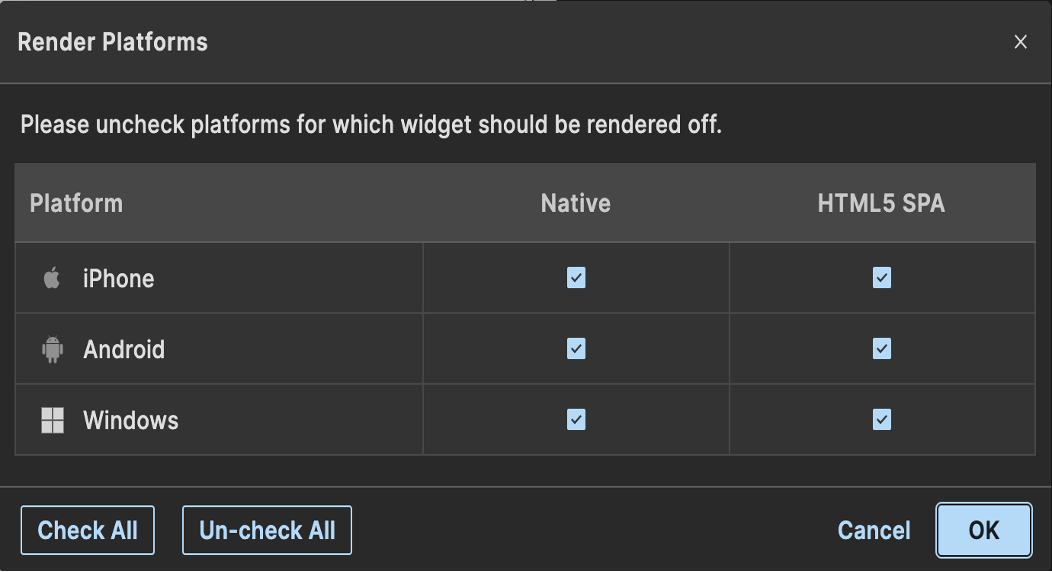The image size is (1052, 572).
Task: Select the iPhone row label
Action: (x=118, y=278)
